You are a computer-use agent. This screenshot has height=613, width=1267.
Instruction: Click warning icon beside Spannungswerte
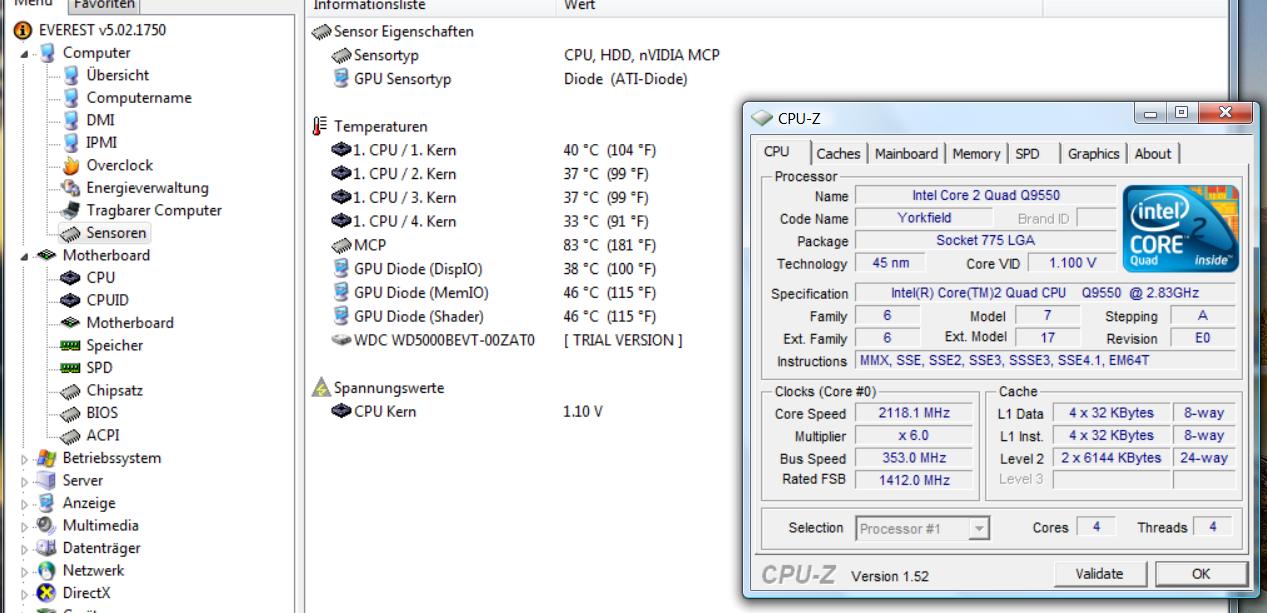click(x=320, y=388)
